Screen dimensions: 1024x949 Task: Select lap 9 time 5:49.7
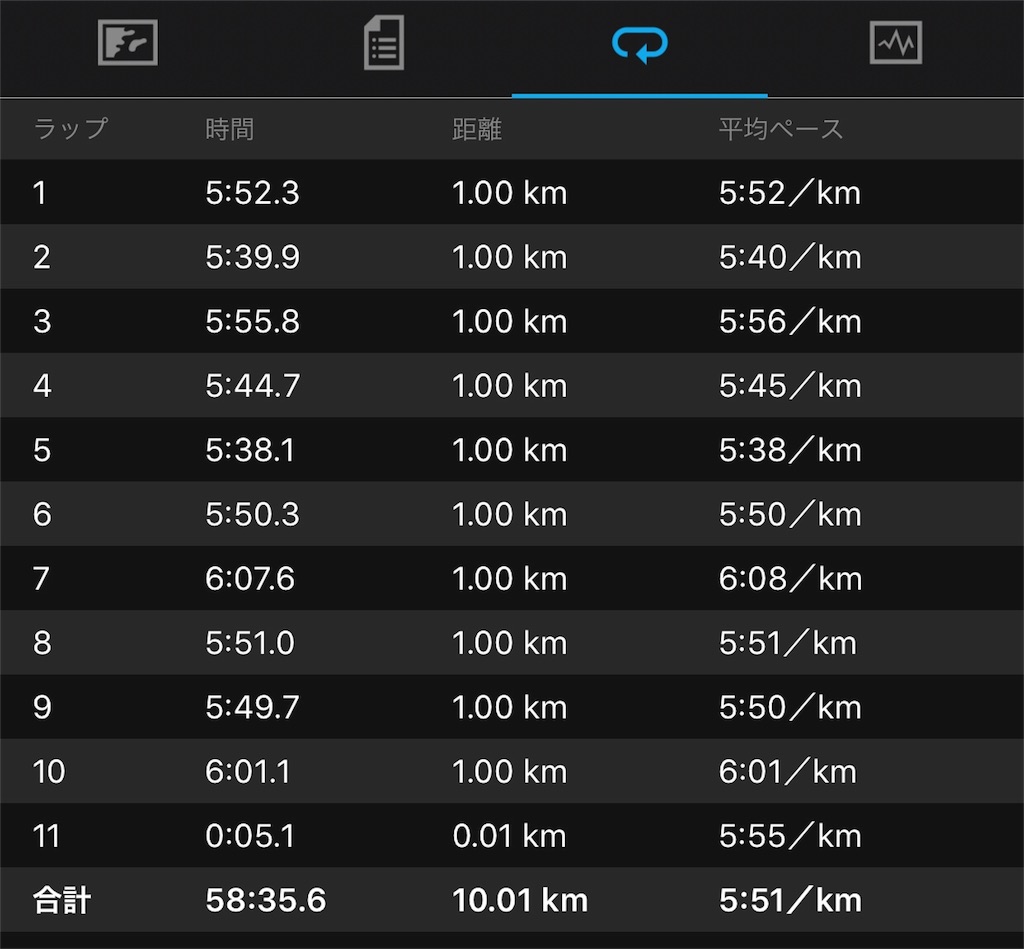[x=252, y=707]
